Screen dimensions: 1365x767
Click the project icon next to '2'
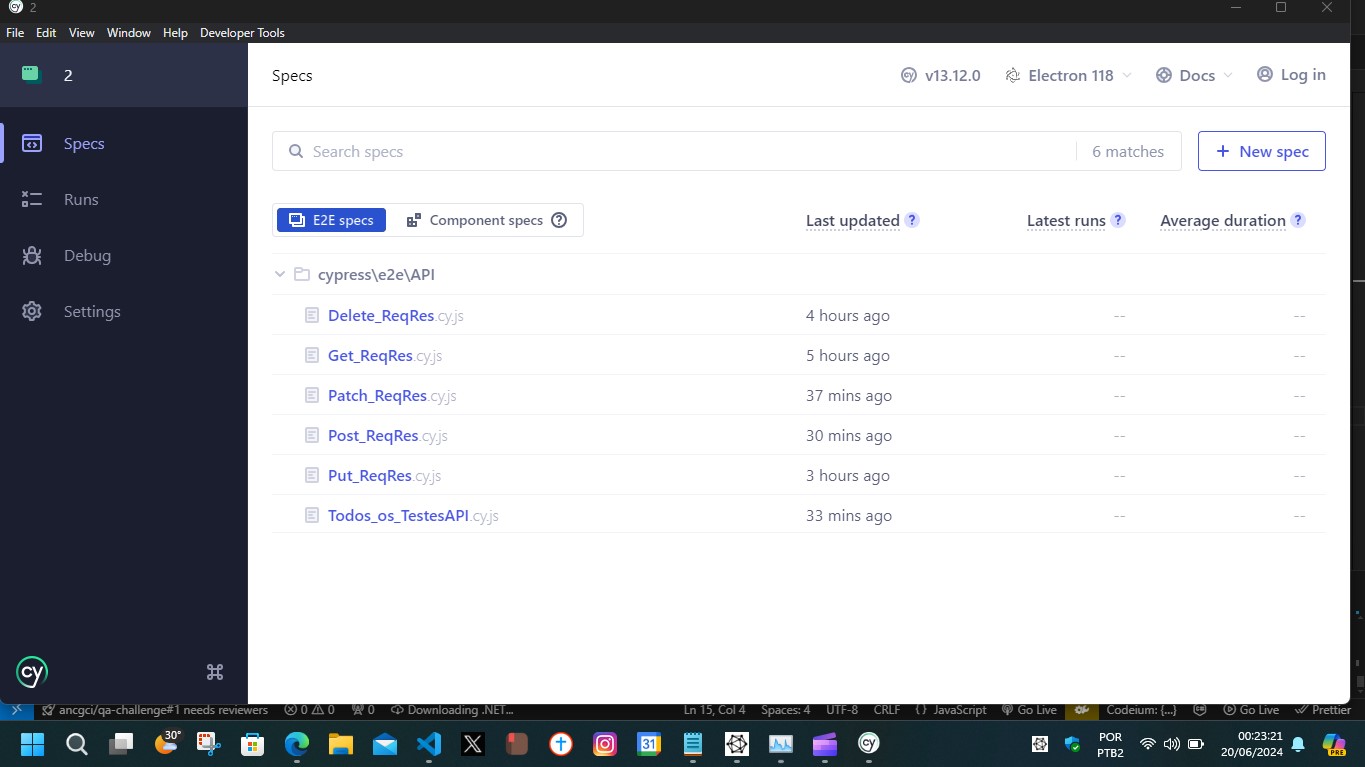click(31, 74)
